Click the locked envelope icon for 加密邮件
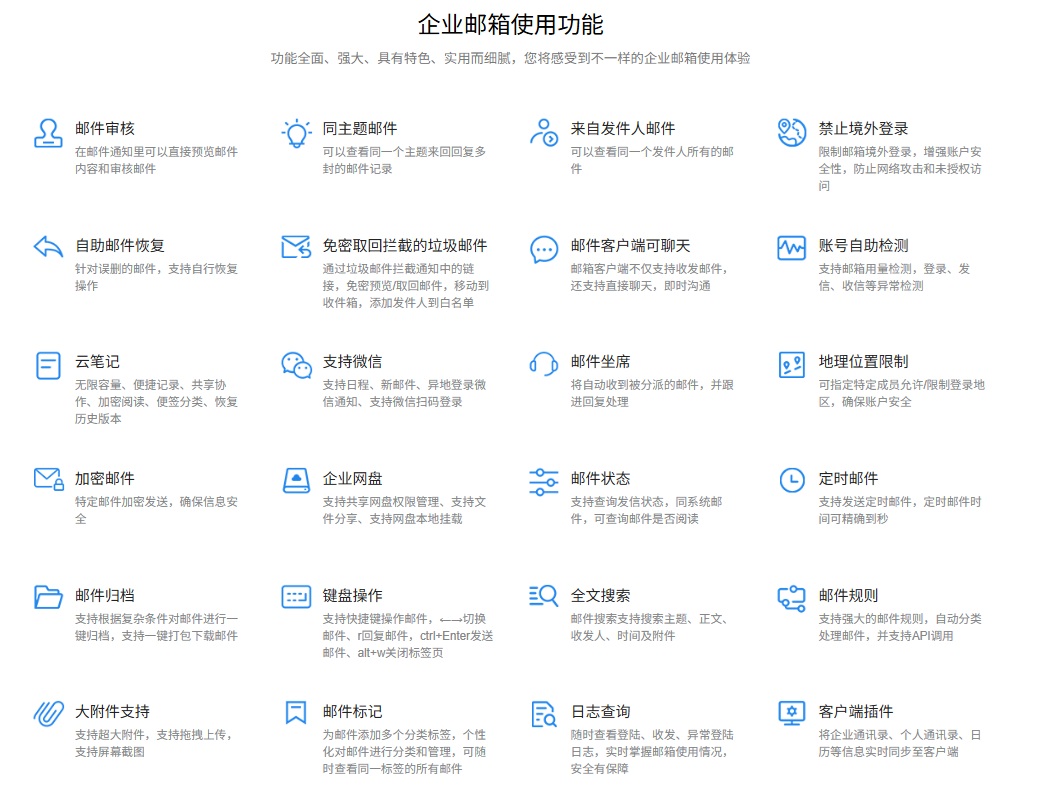The width and height of the screenshot is (1049, 792). [48, 480]
